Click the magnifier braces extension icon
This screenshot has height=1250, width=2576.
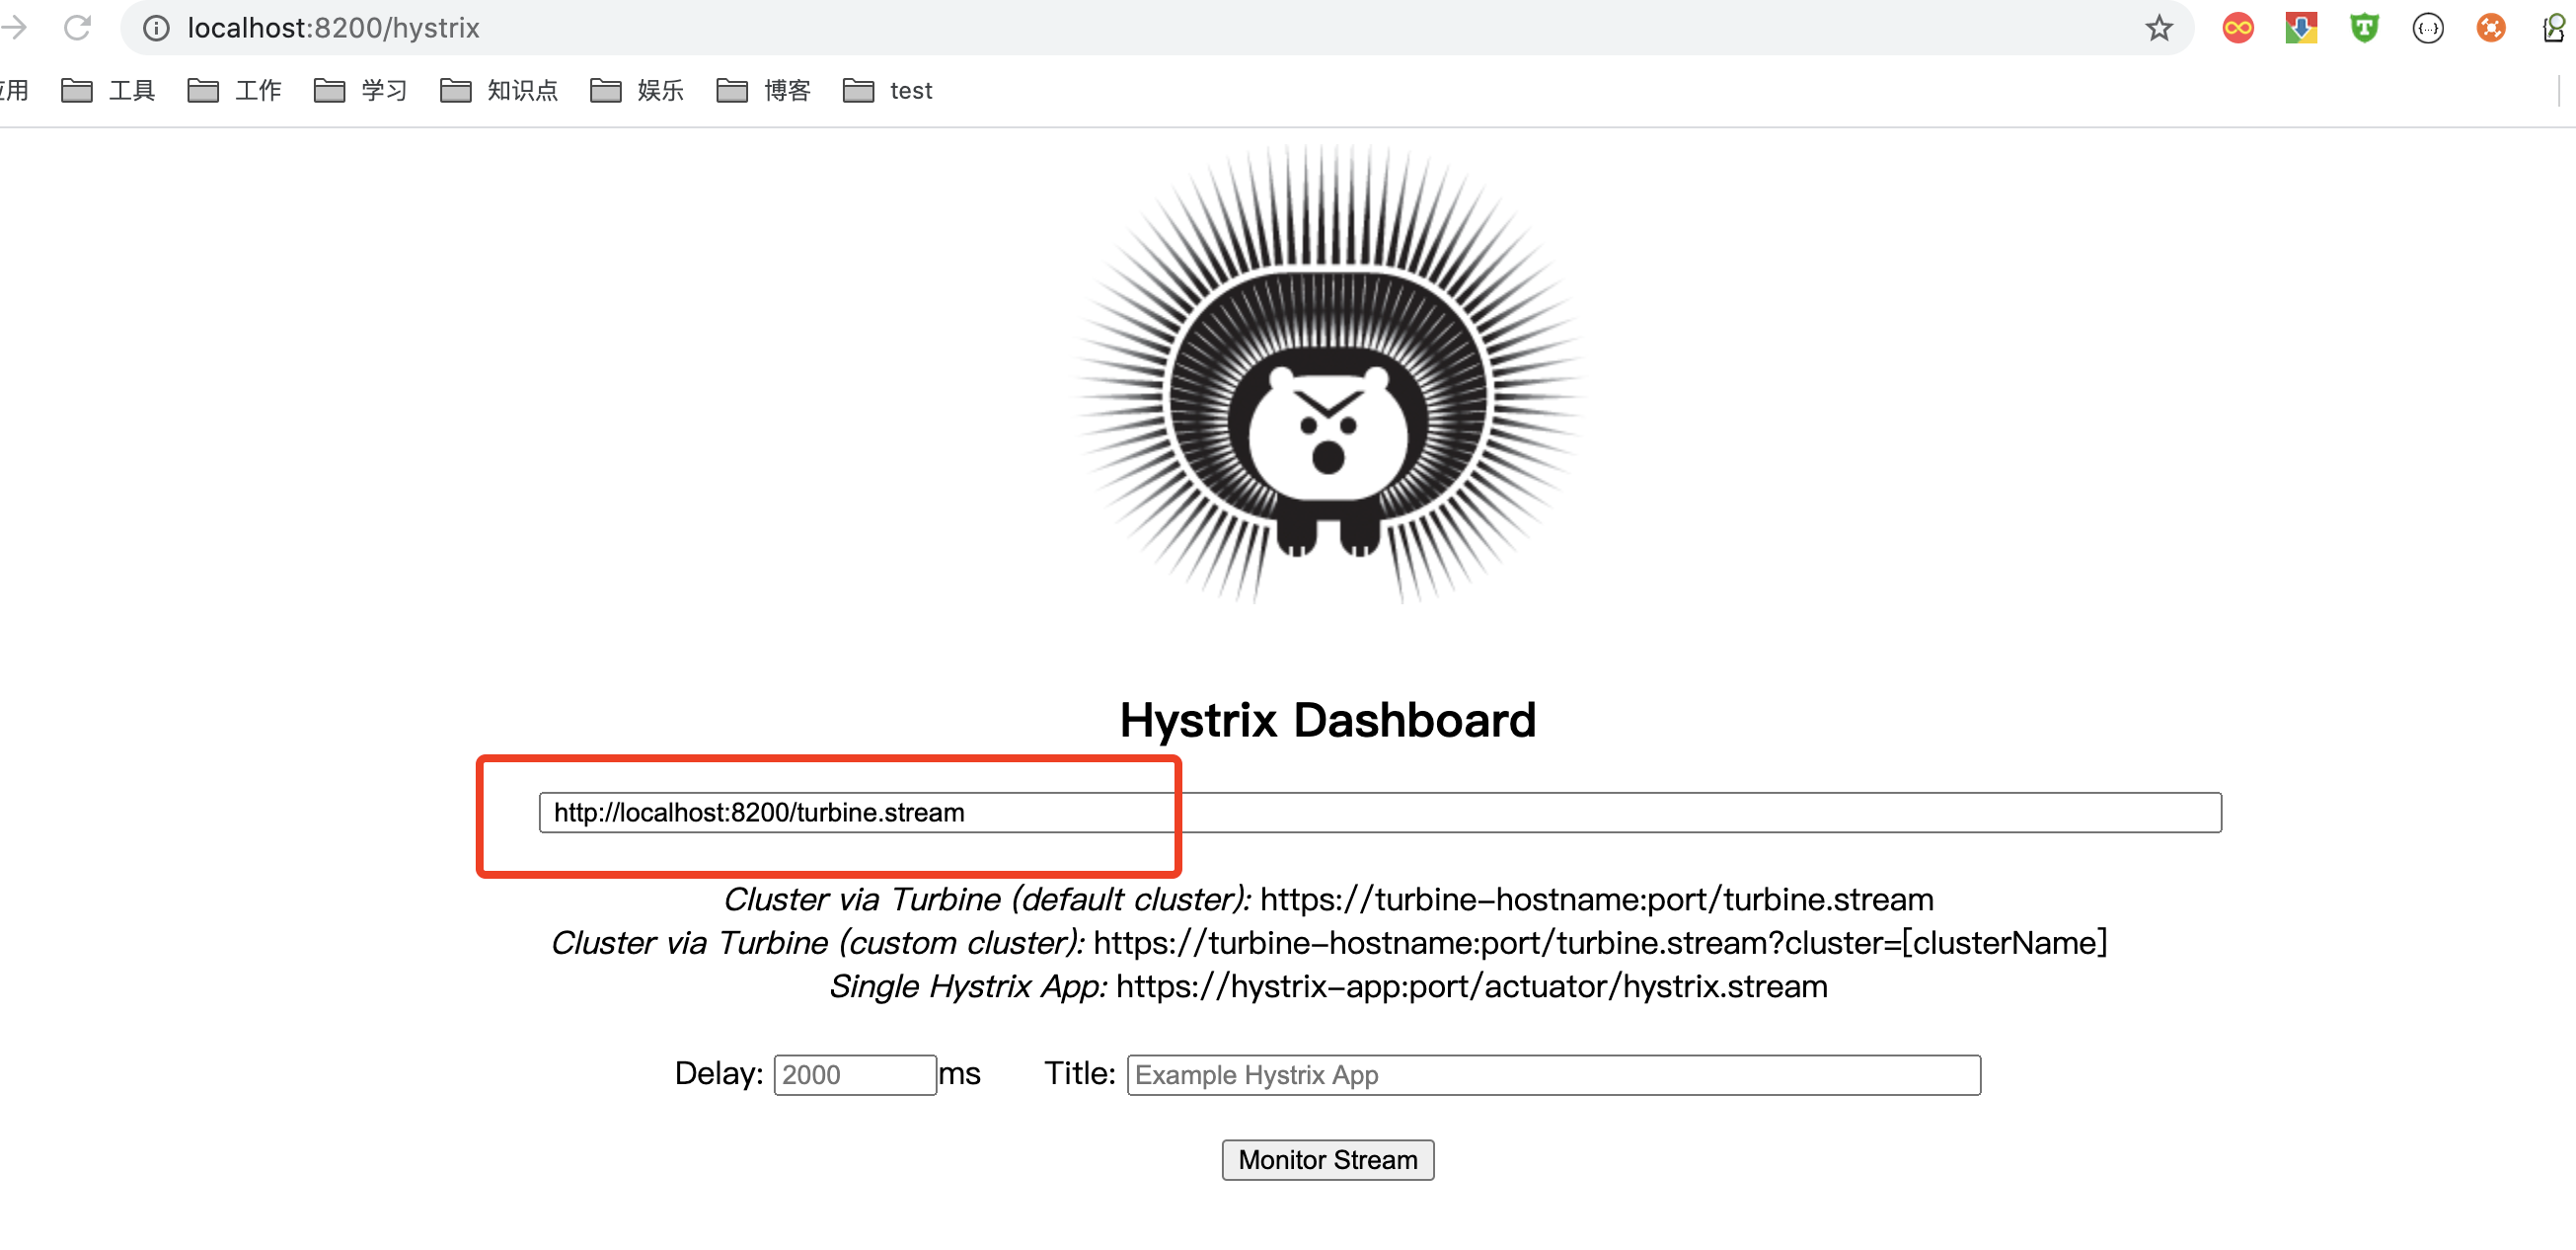[x=2554, y=28]
